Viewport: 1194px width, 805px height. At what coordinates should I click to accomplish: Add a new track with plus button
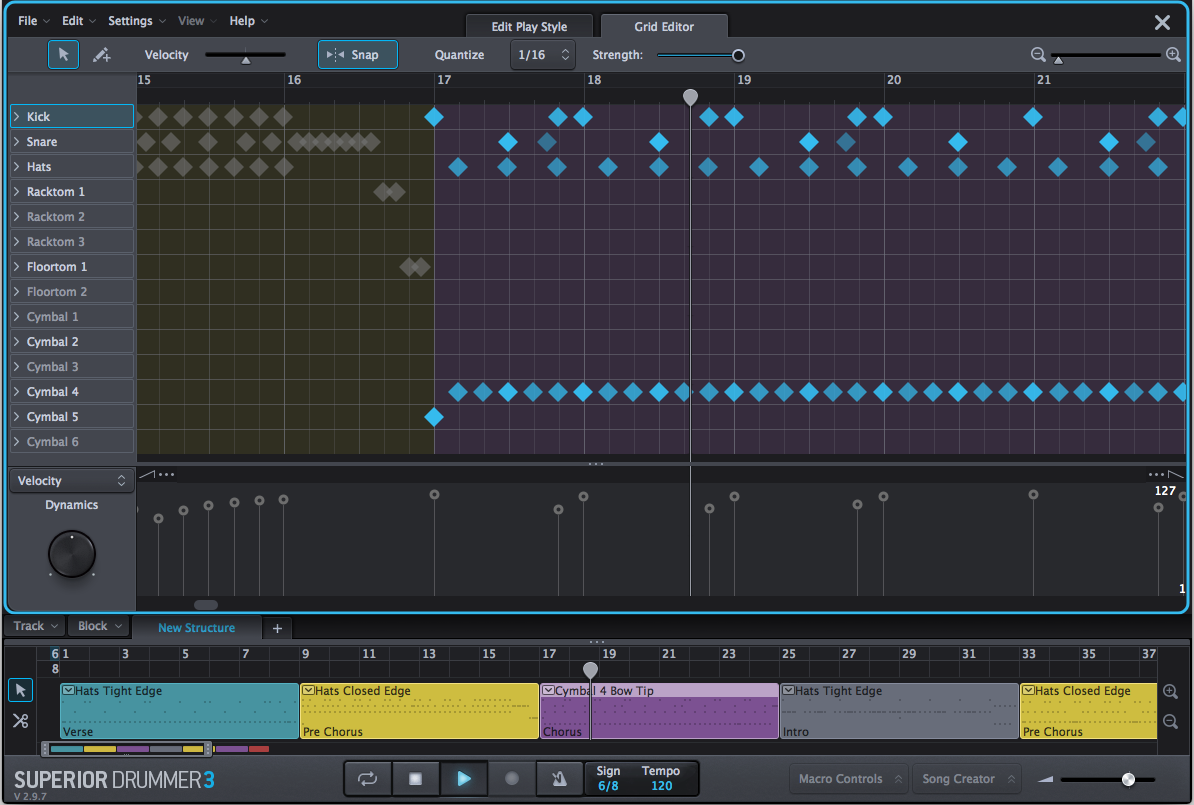(x=277, y=628)
